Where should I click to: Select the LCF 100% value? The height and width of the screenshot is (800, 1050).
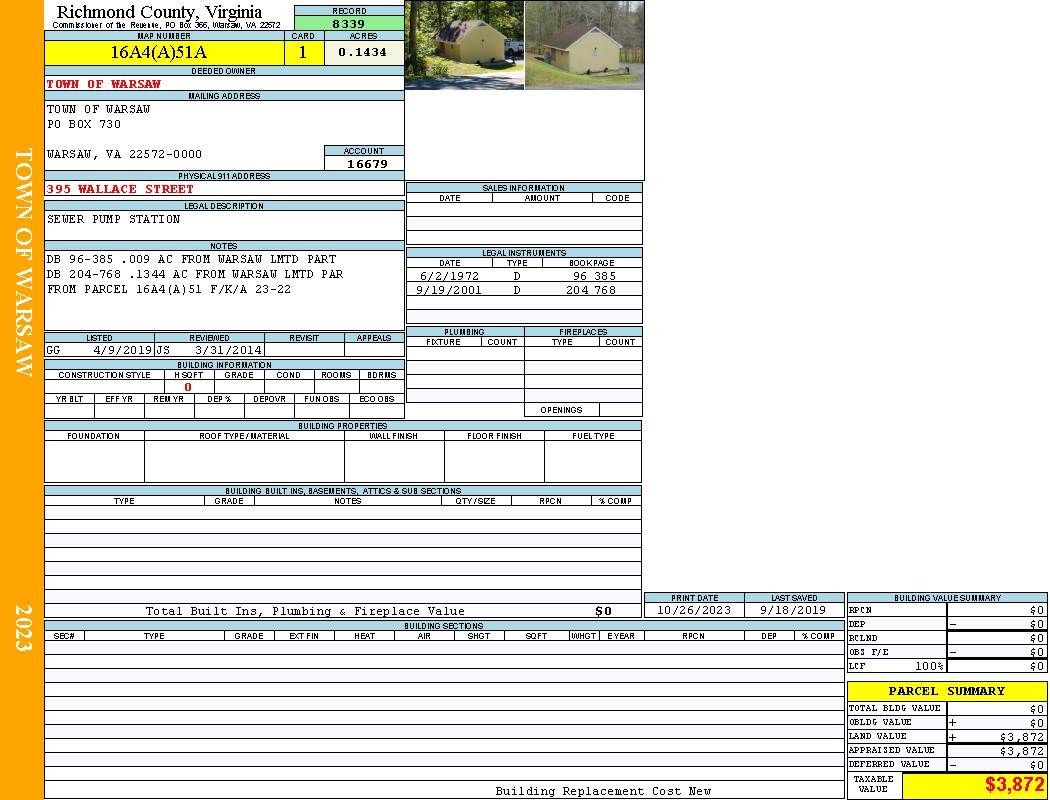(x=928, y=666)
